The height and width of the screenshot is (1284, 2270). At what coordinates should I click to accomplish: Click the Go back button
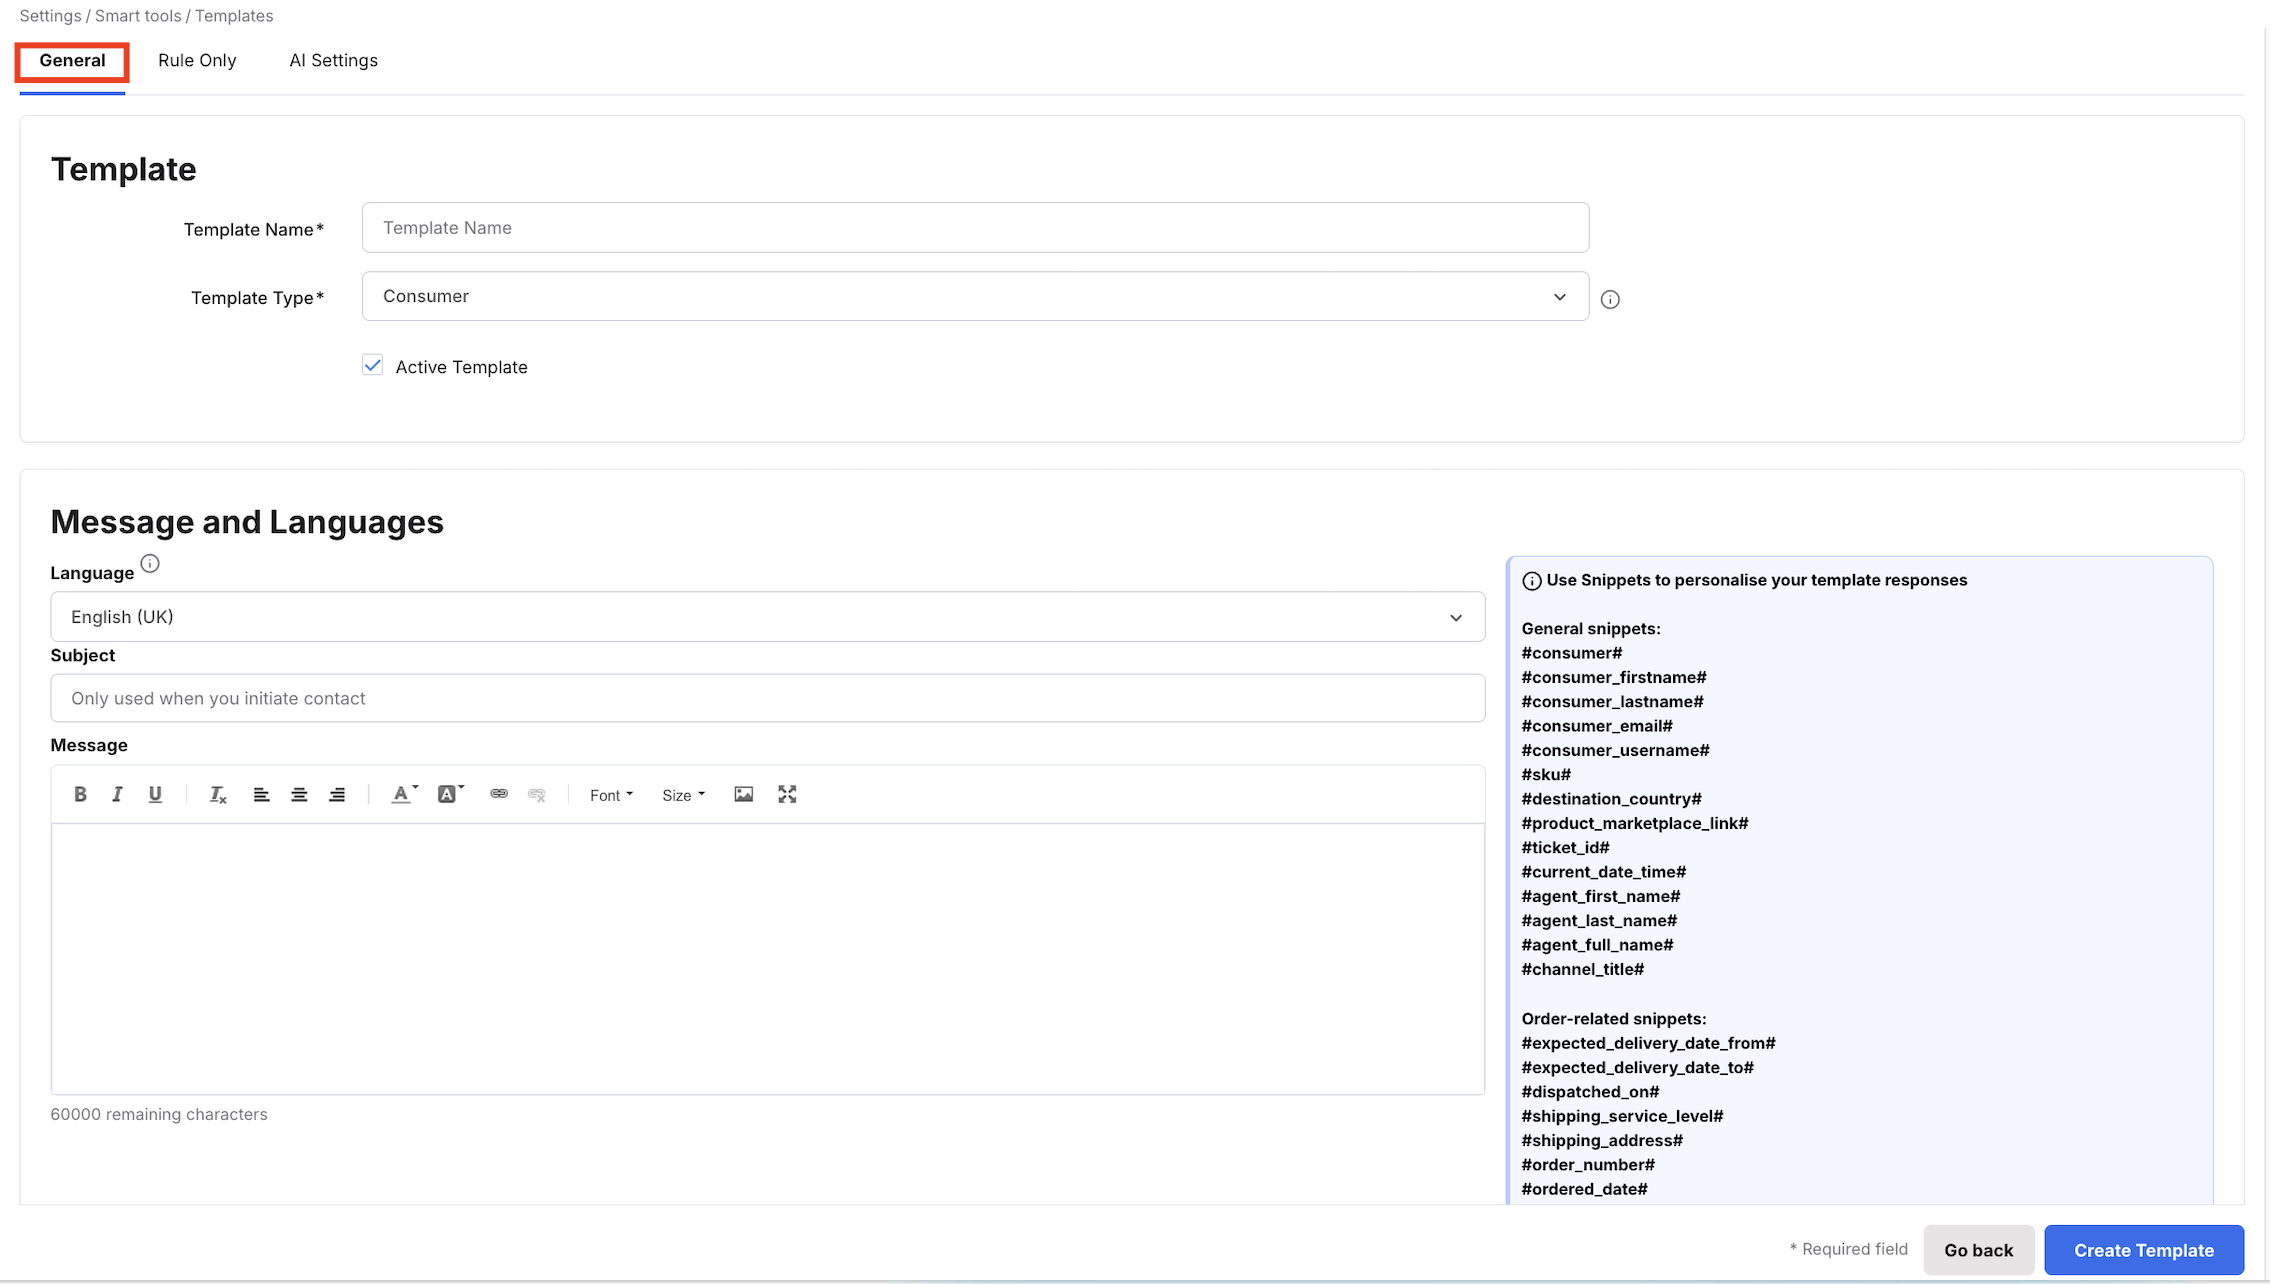pyautogui.click(x=1978, y=1250)
